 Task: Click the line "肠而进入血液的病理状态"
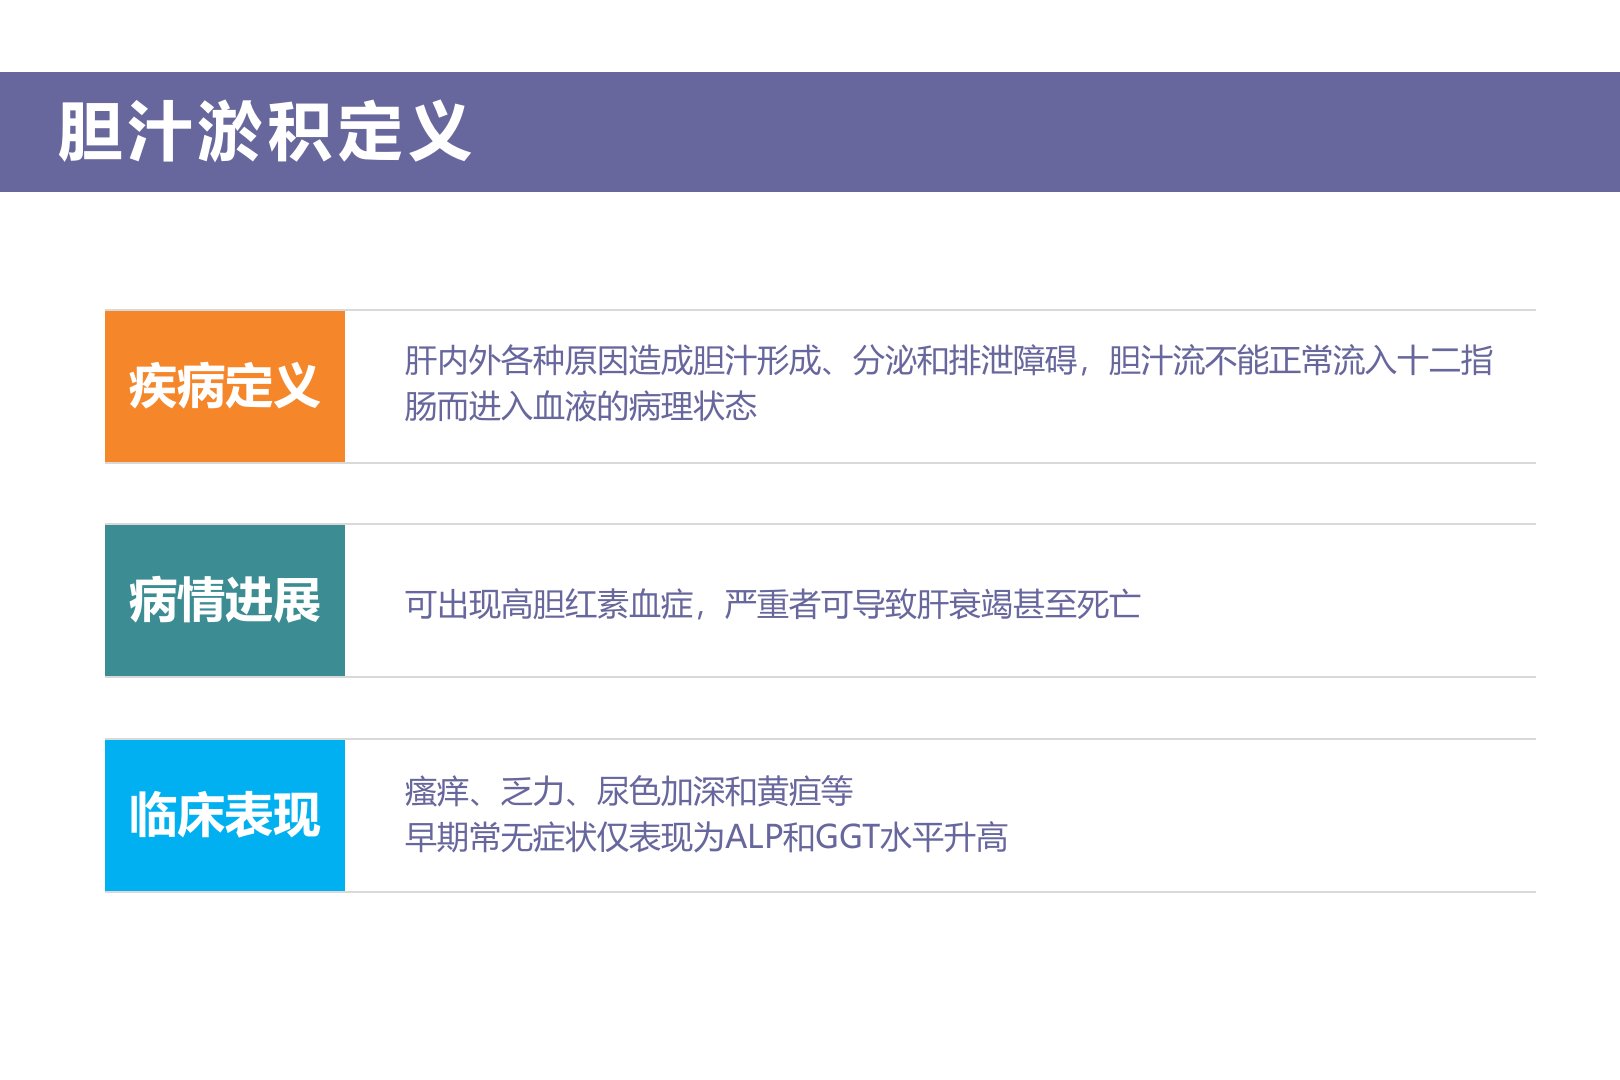tap(580, 406)
